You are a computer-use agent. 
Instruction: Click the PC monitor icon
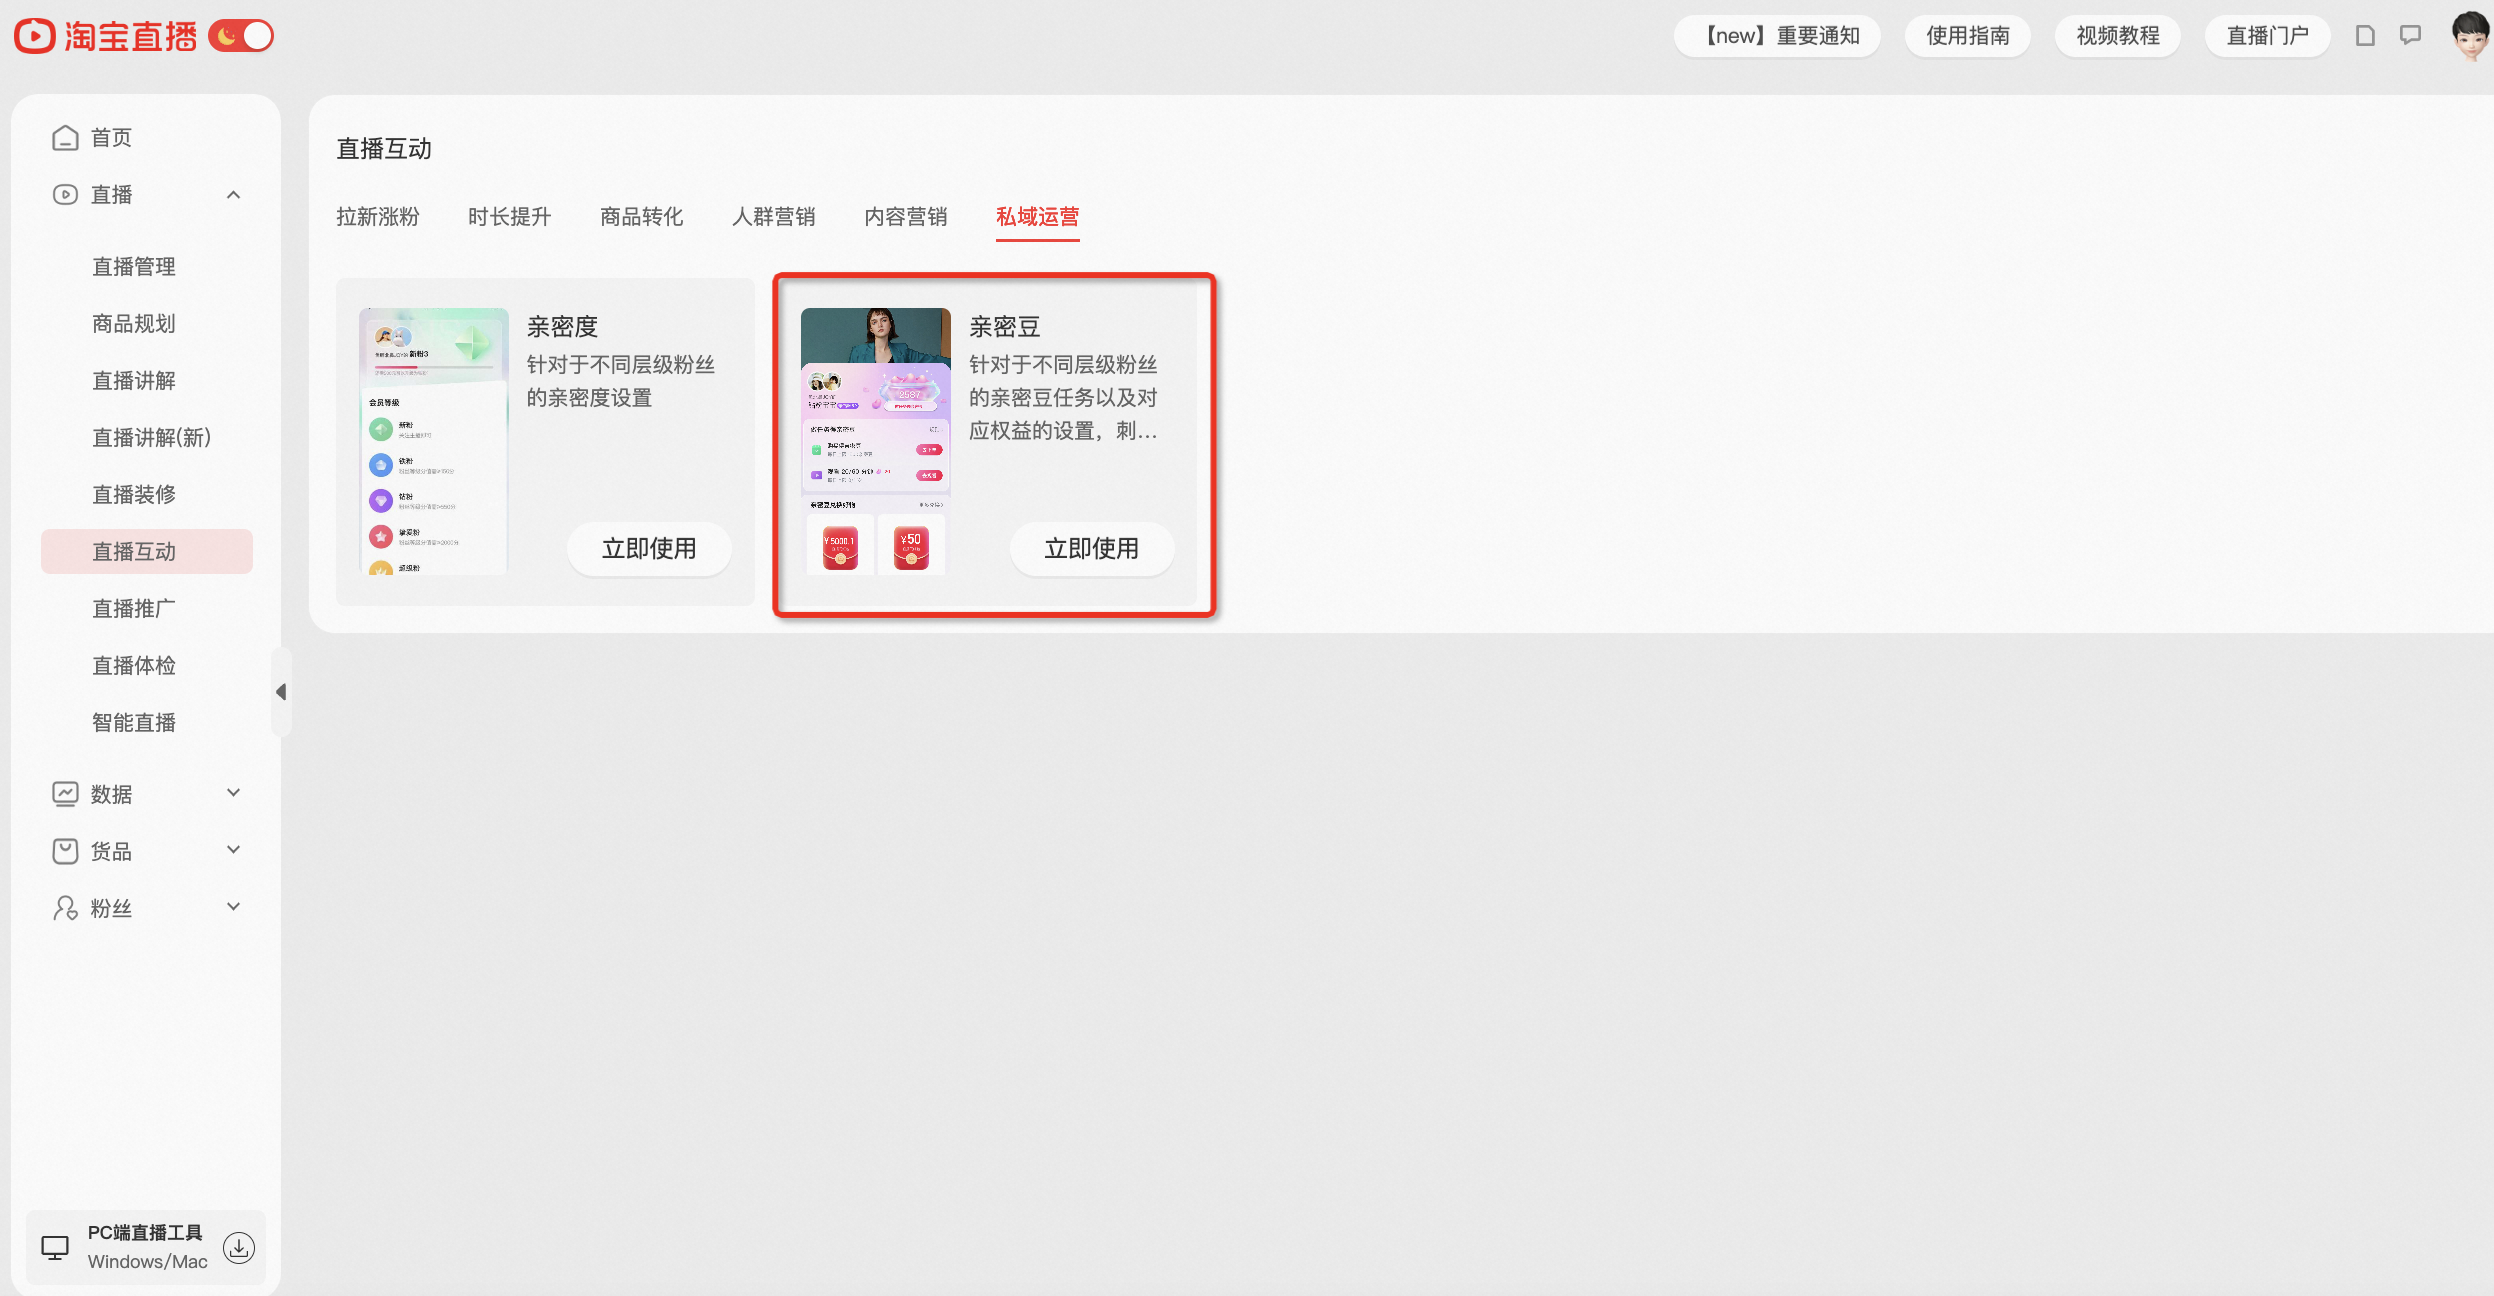click(x=55, y=1248)
